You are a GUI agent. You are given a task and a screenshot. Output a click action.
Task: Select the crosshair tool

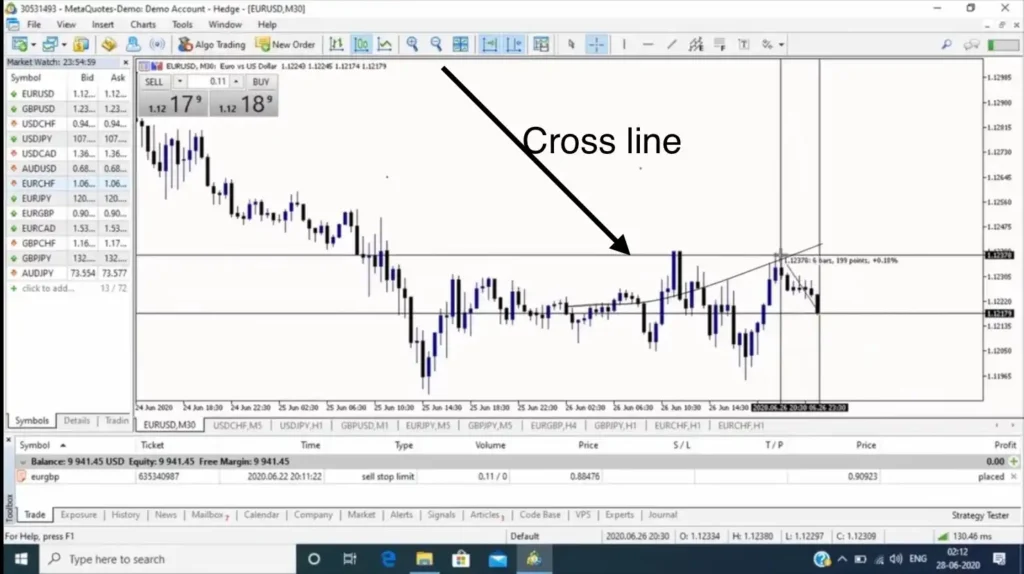pyautogui.click(x=596, y=44)
